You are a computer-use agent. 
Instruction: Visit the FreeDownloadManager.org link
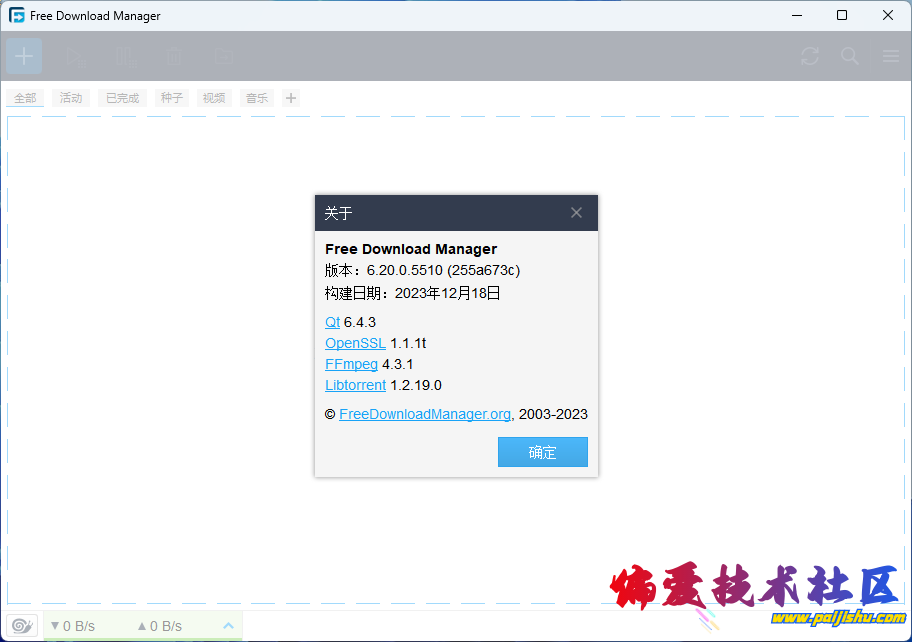(425, 414)
